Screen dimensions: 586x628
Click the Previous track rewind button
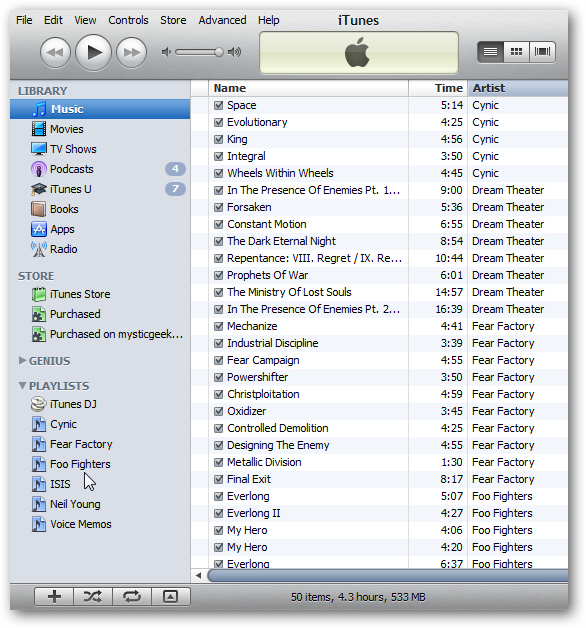click(x=55, y=52)
